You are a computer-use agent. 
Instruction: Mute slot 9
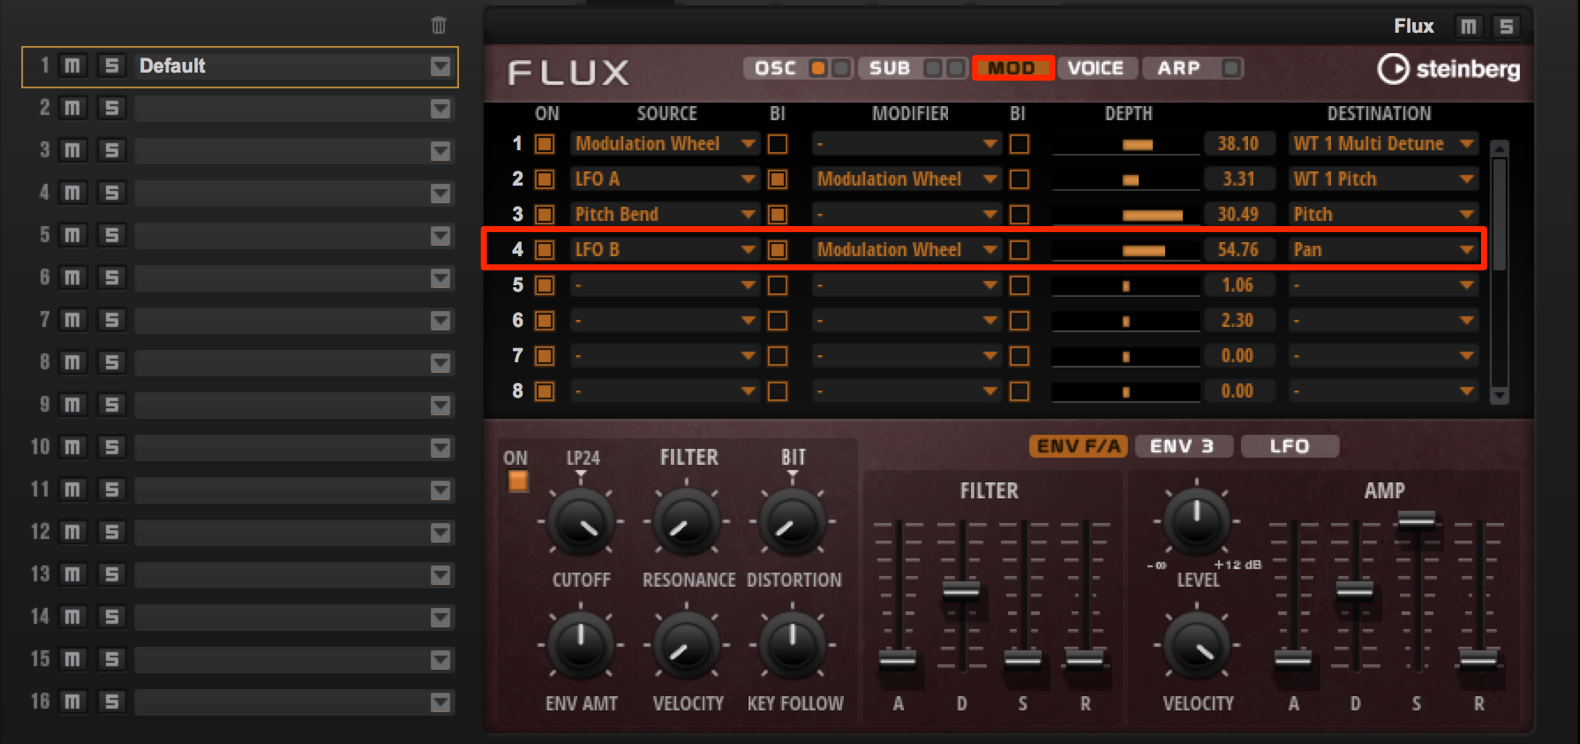coord(73,405)
